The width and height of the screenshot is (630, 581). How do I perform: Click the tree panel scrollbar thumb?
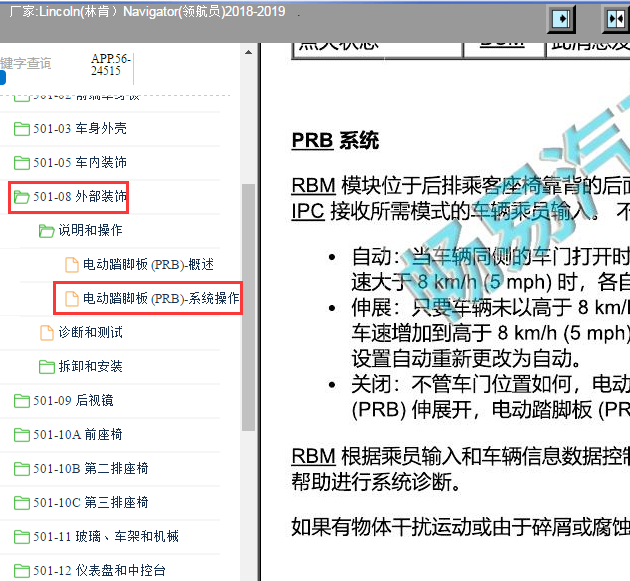(x=248, y=307)
